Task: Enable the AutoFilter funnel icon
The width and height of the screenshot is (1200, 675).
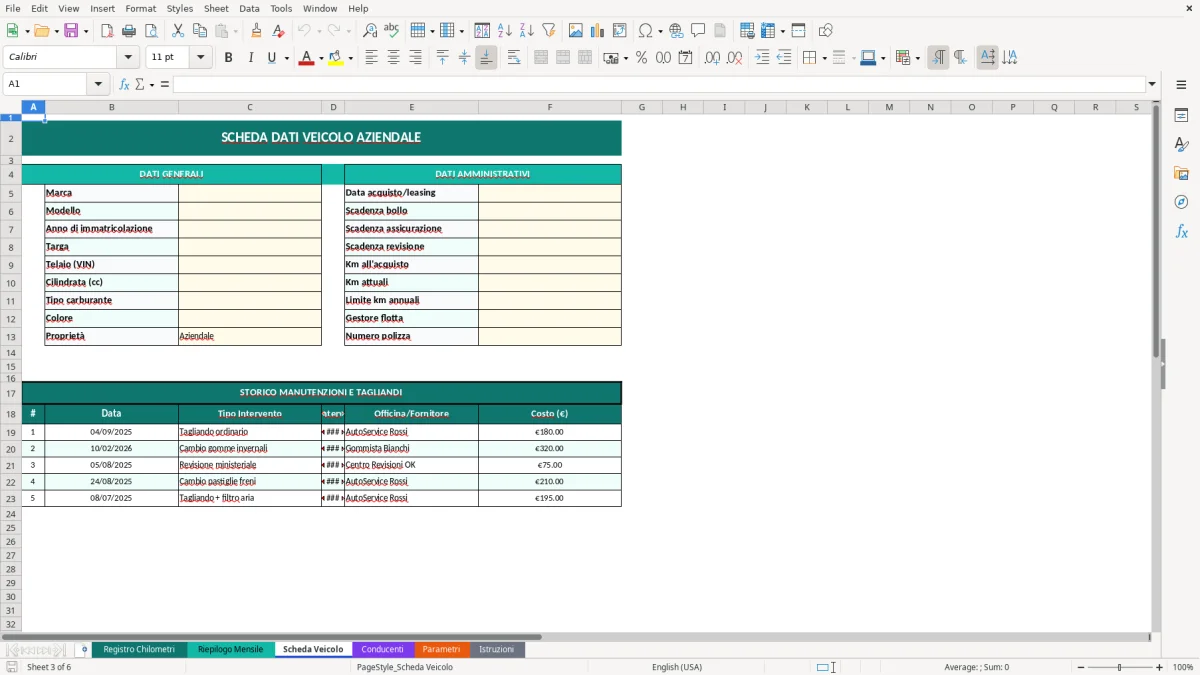Action: click(548, 31)
